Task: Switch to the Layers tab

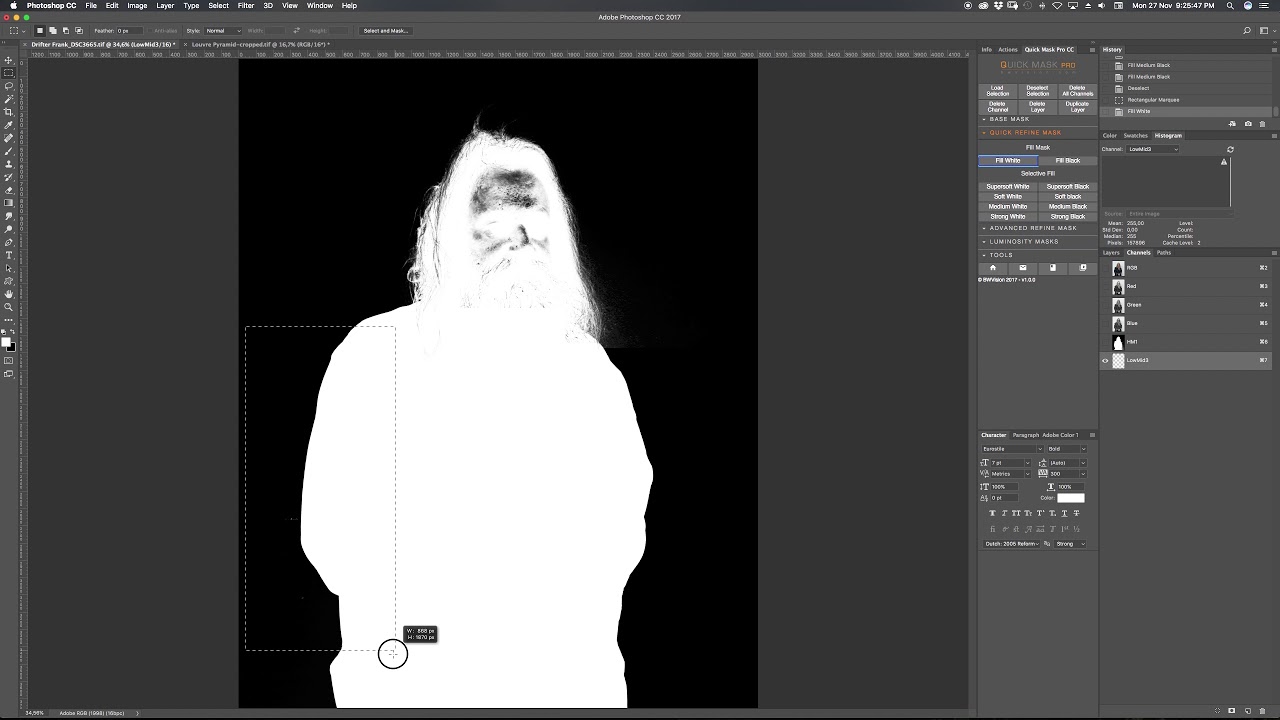Action: click(x=1111, y=252)
